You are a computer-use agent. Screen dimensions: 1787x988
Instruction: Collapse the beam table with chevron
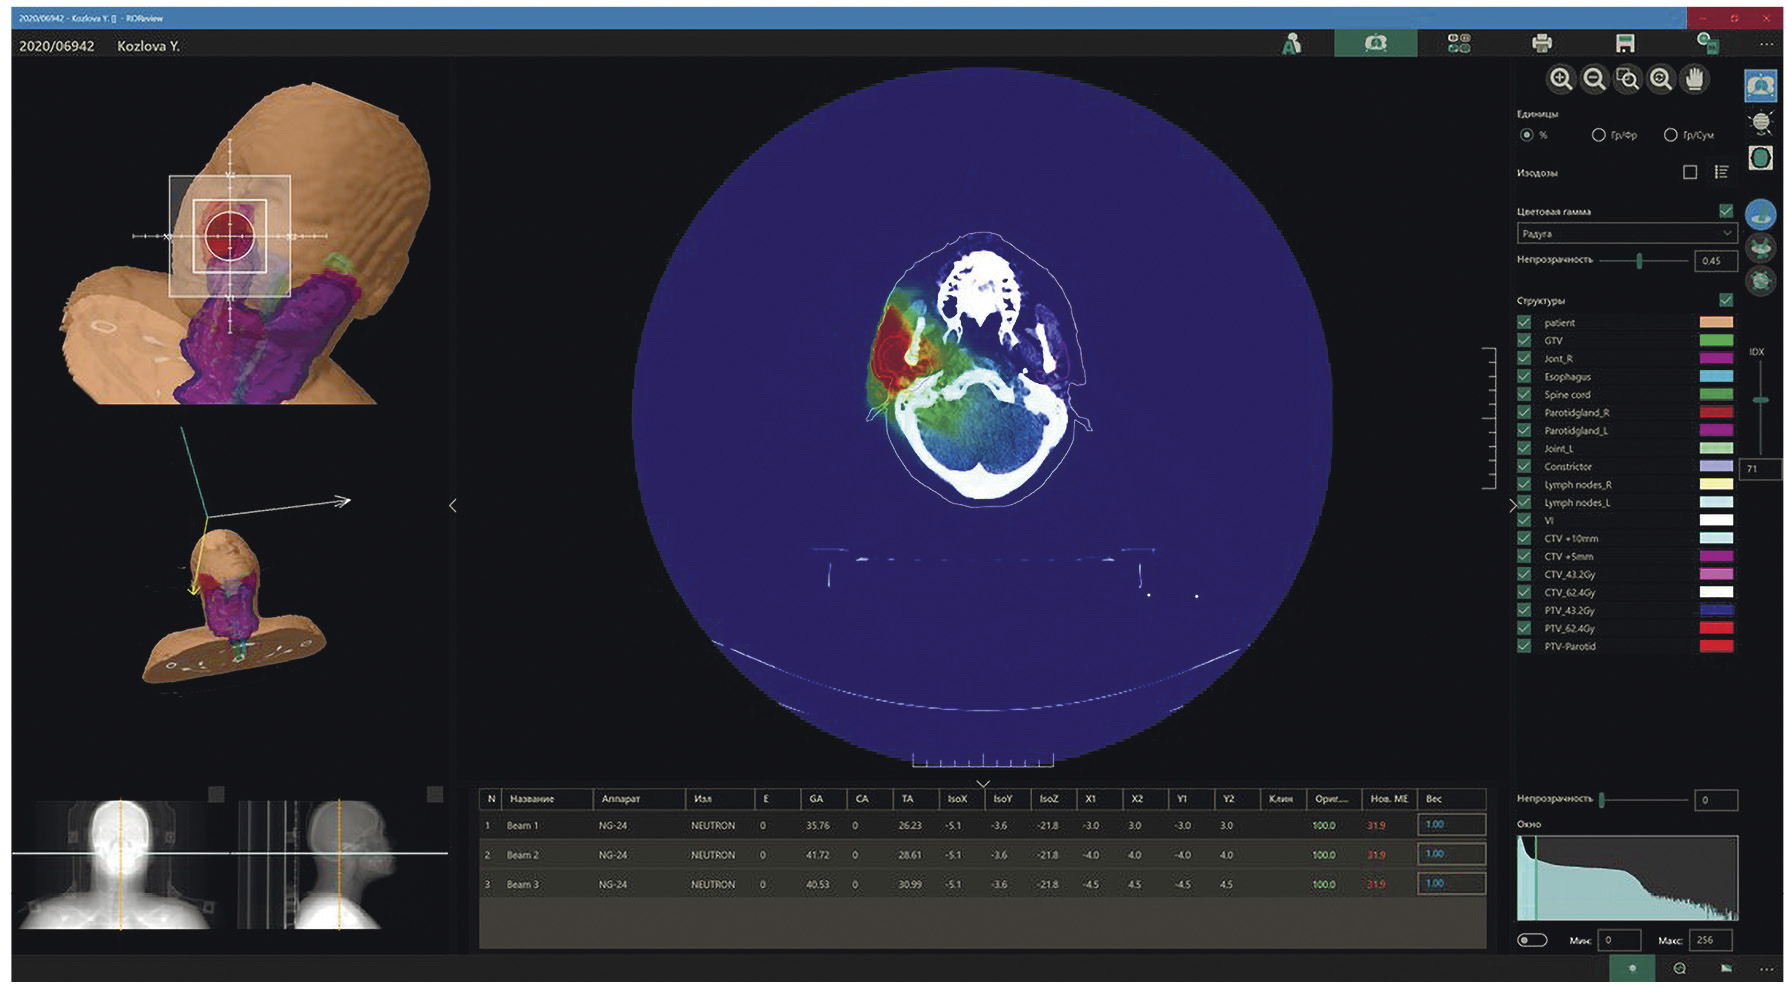983,784
